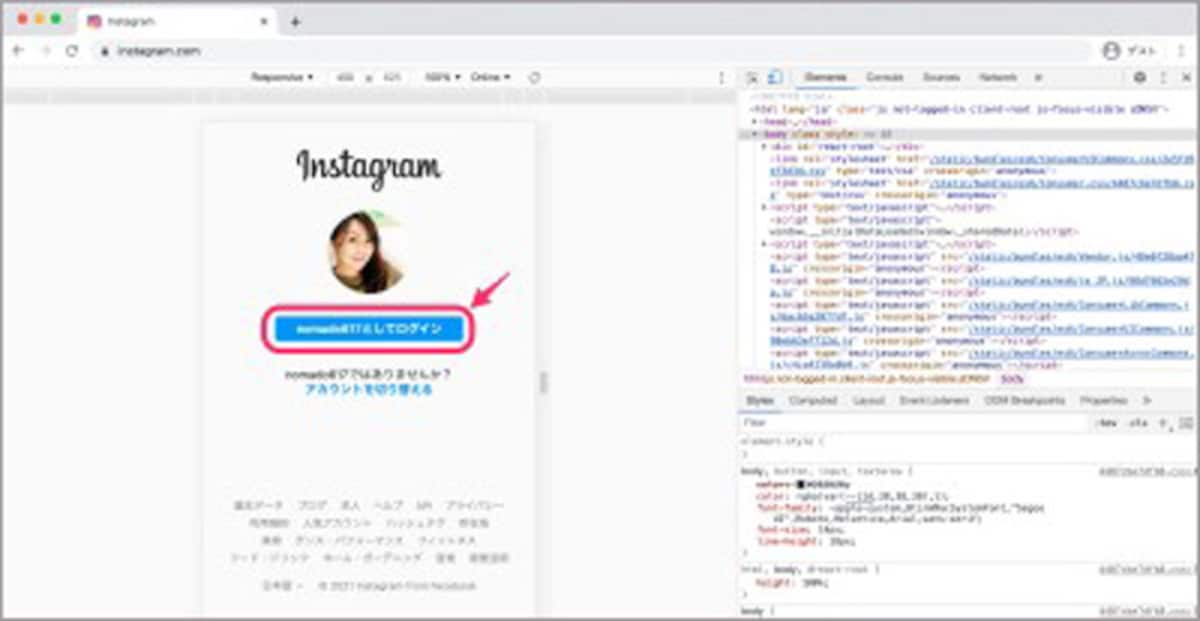Open the Responsive device dropdown
The height and width of the screenshot is (621, 1200).
tap(282, 77)
